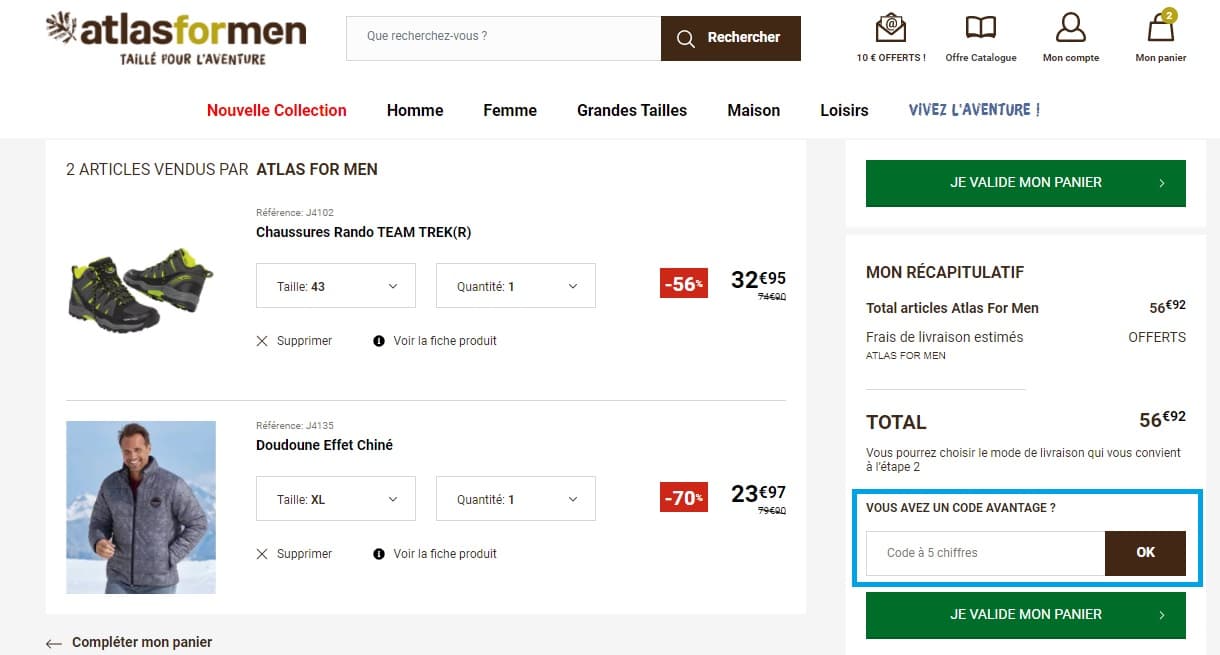Open Mon compte via the person icon
This screenshot has height=655, width=1220.
(1070, 28)
